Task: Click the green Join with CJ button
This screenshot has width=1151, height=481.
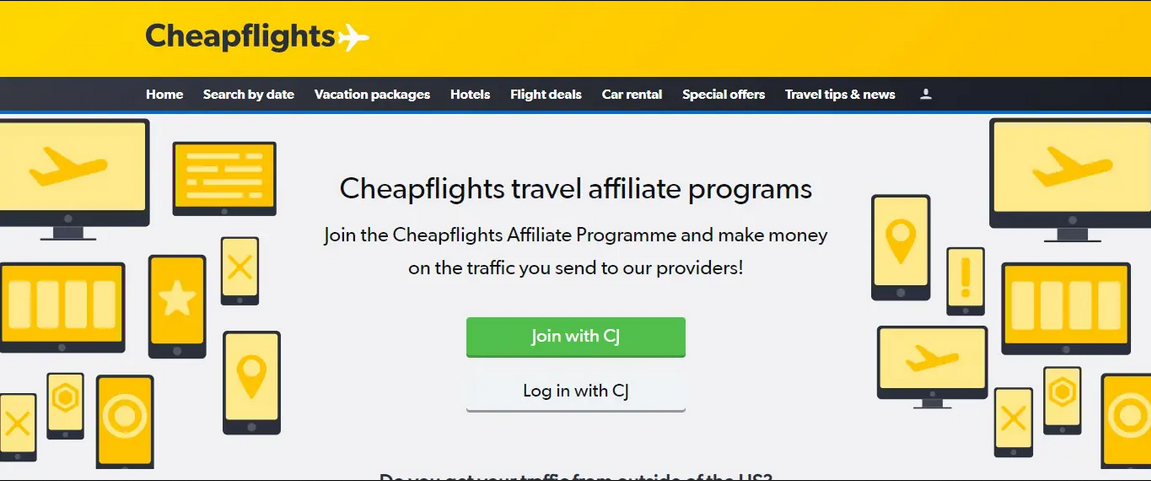Action: tap(576, 337)
